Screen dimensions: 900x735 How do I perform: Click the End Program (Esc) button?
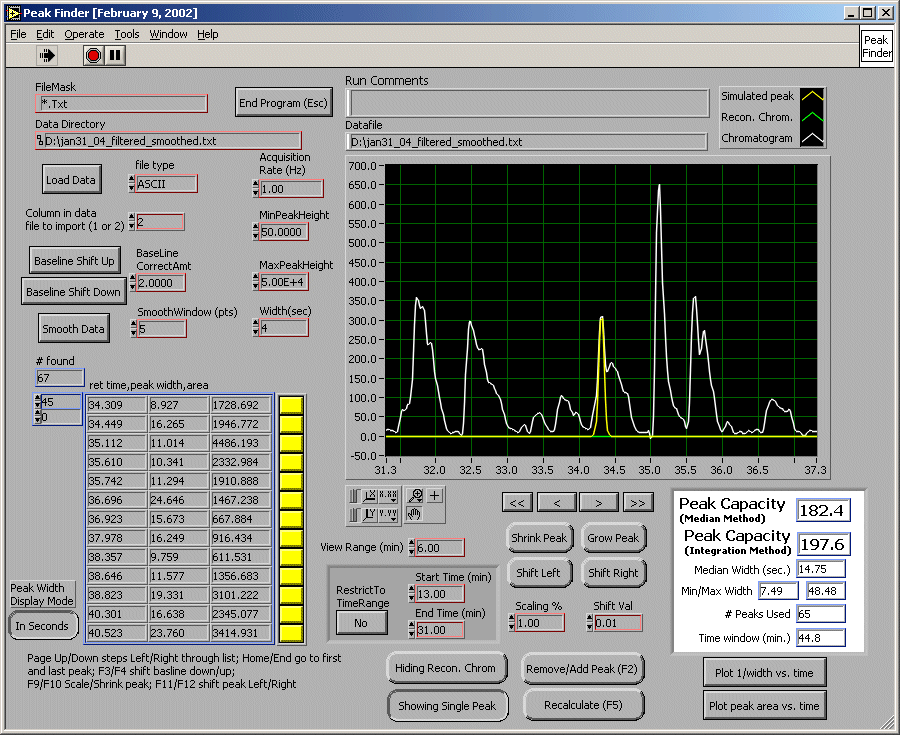pos(284,103)
